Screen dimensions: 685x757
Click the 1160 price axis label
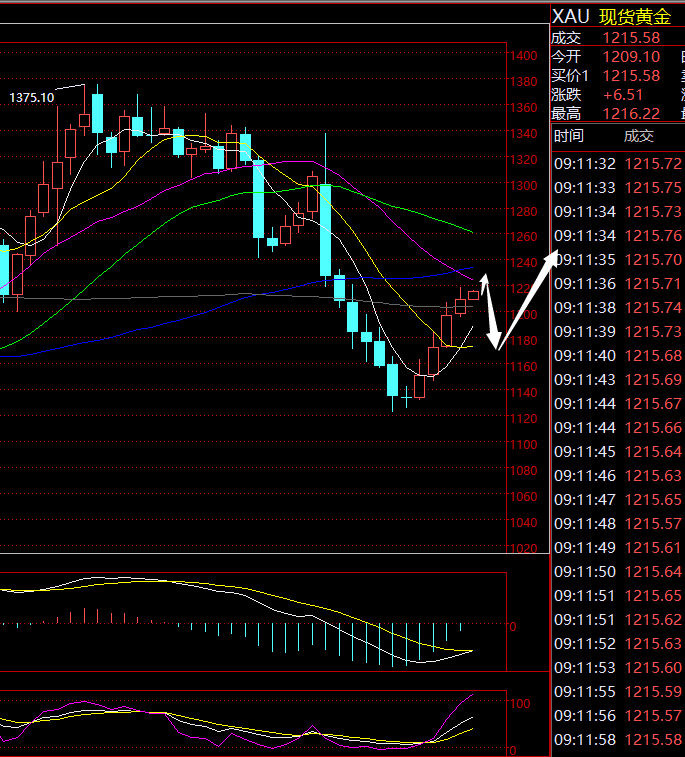pos(524,366)
